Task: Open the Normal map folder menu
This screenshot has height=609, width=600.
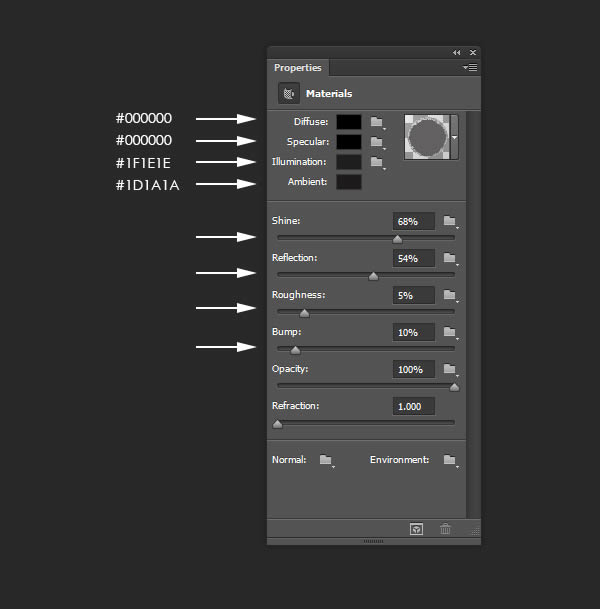Action: coord(326,460)
